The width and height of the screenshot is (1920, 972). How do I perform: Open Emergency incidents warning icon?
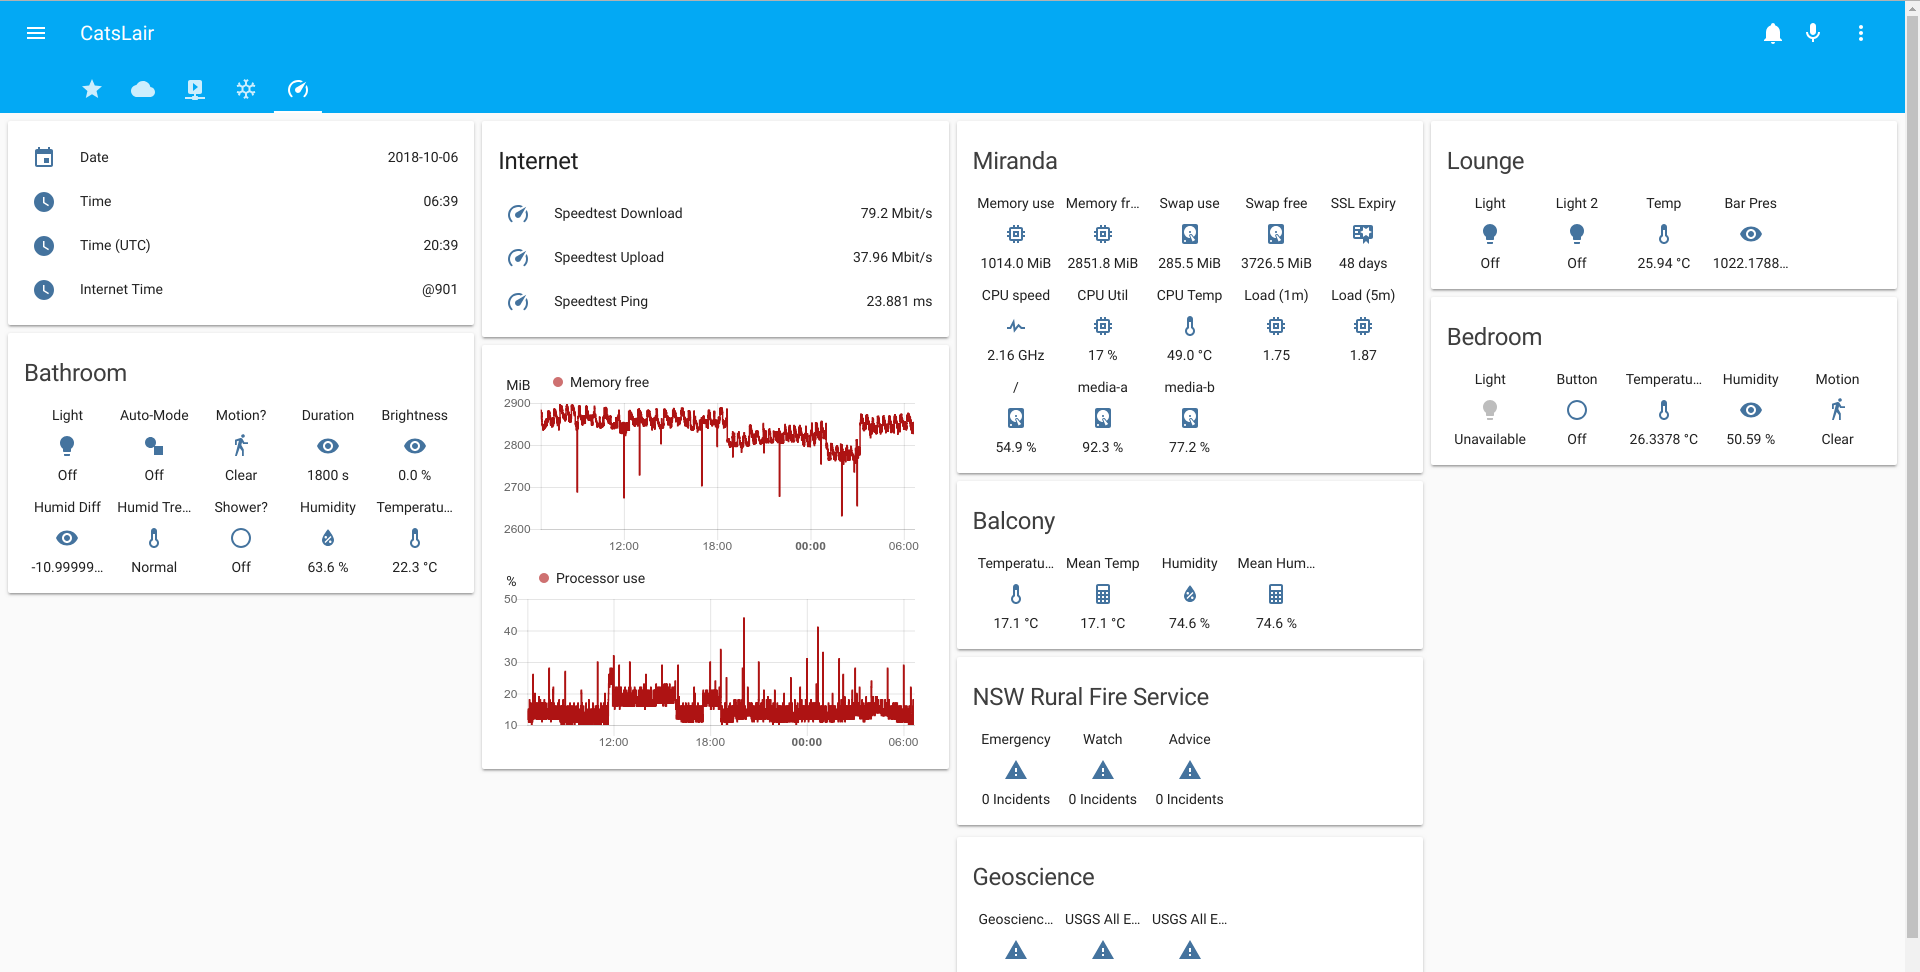(x=1016, y=770)
